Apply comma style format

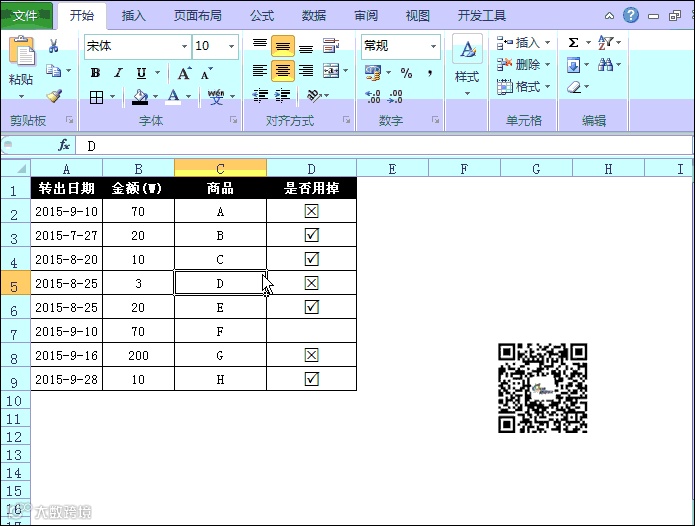pos(429,73)
